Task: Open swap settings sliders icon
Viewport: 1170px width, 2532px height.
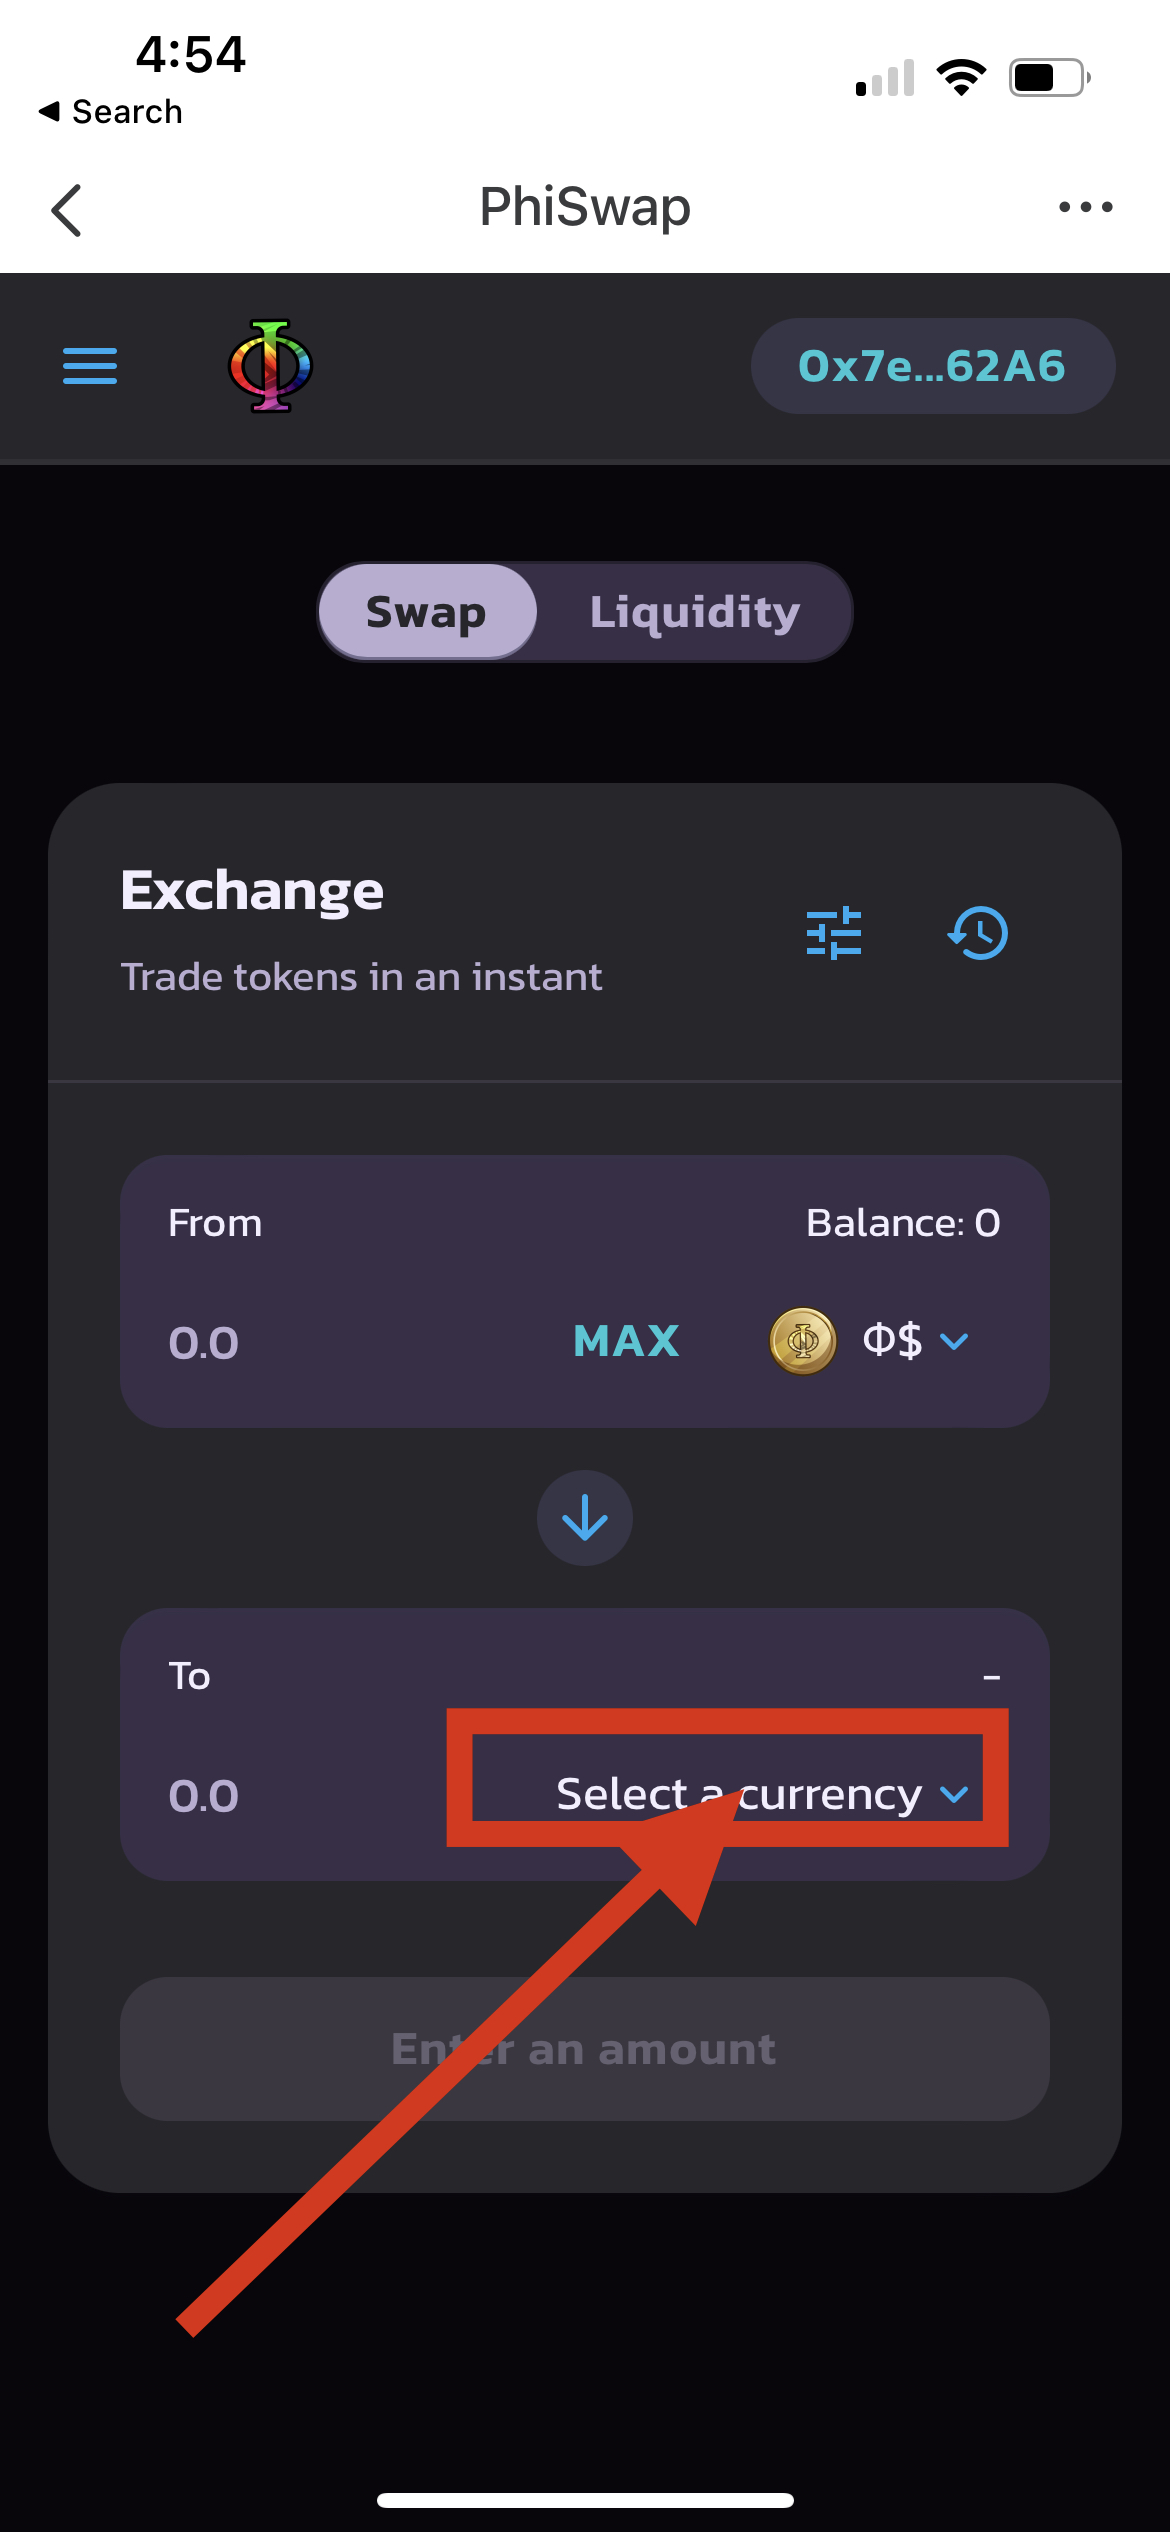Action: click(834, 933)
